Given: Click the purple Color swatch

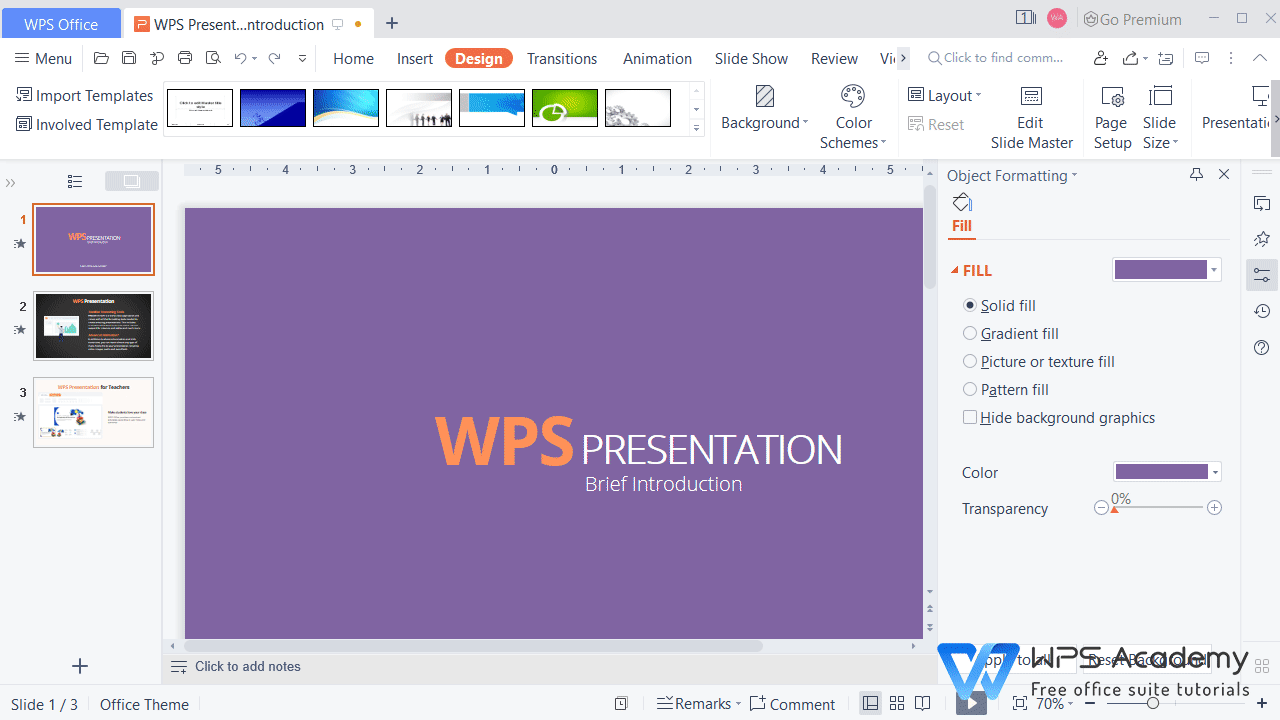Looking at the screenshot, I should (x=1161, y=472).
